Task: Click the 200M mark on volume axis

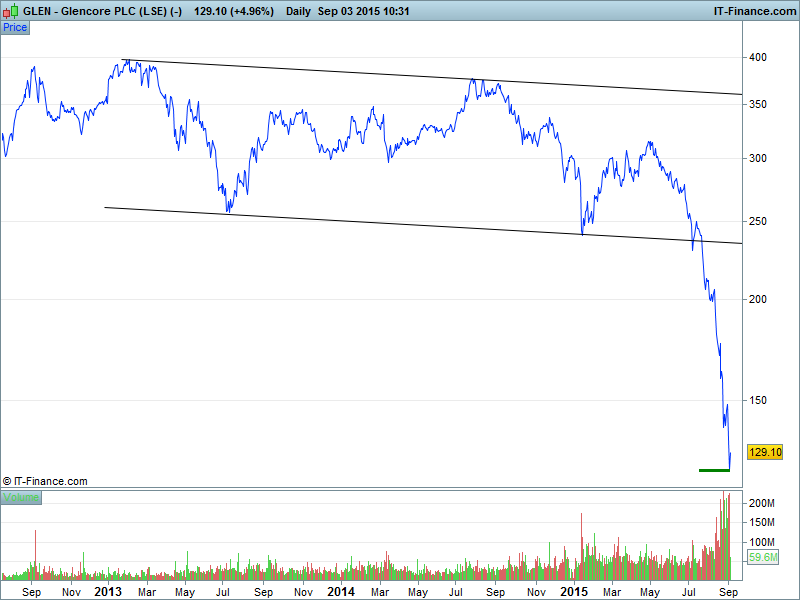Action: click(x=762, y=502)
